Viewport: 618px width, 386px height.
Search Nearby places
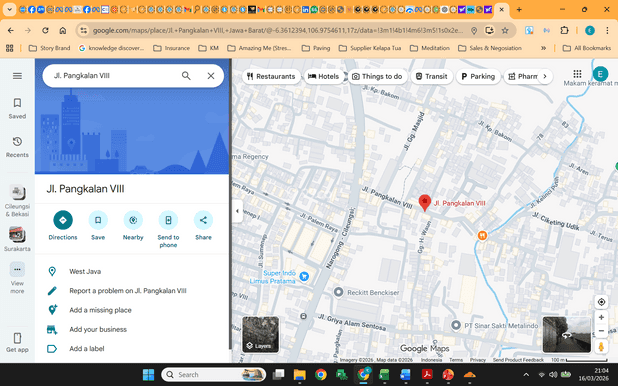pyautogui.click(x=133, y=226)
